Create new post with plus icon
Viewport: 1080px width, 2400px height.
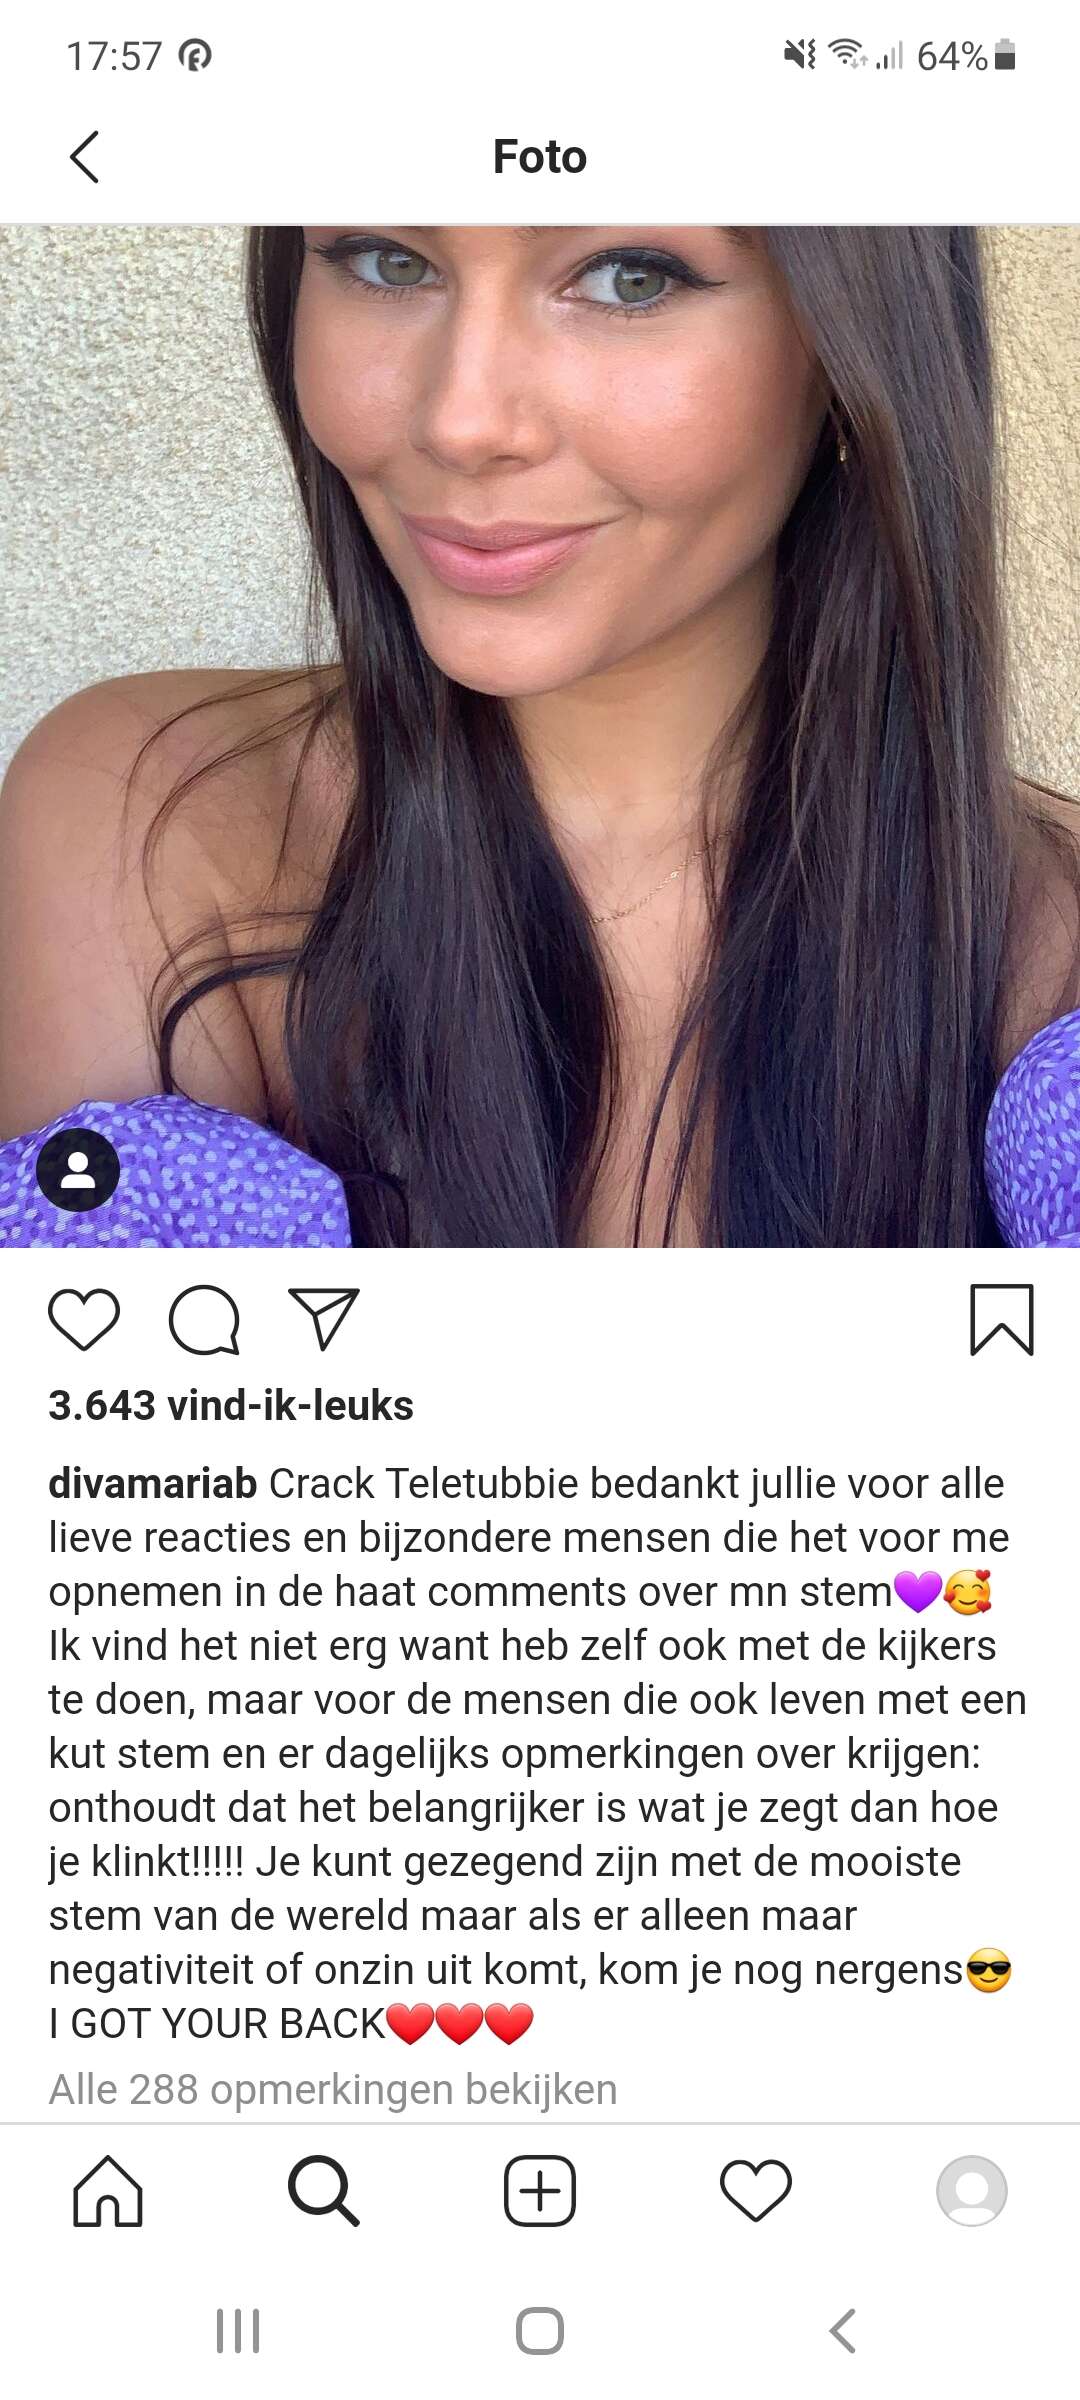coord(540,2191)
